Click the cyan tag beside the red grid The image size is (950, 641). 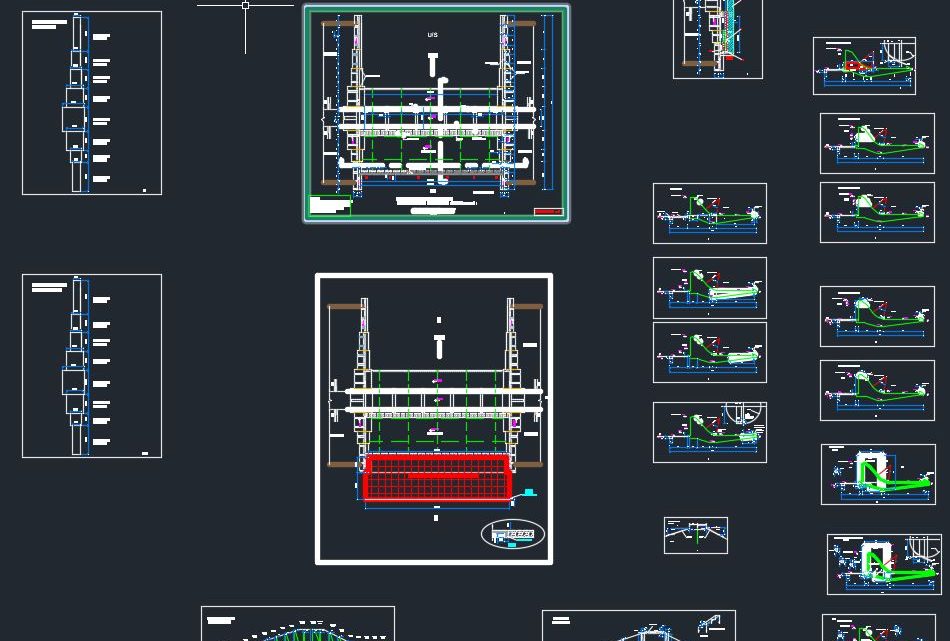tap(530, 492)
